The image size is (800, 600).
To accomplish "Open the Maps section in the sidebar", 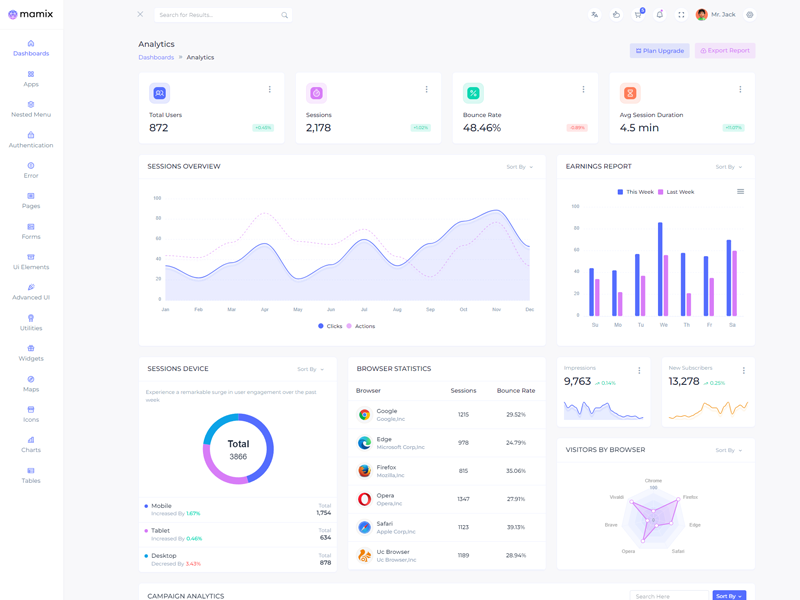I will 31,383.
